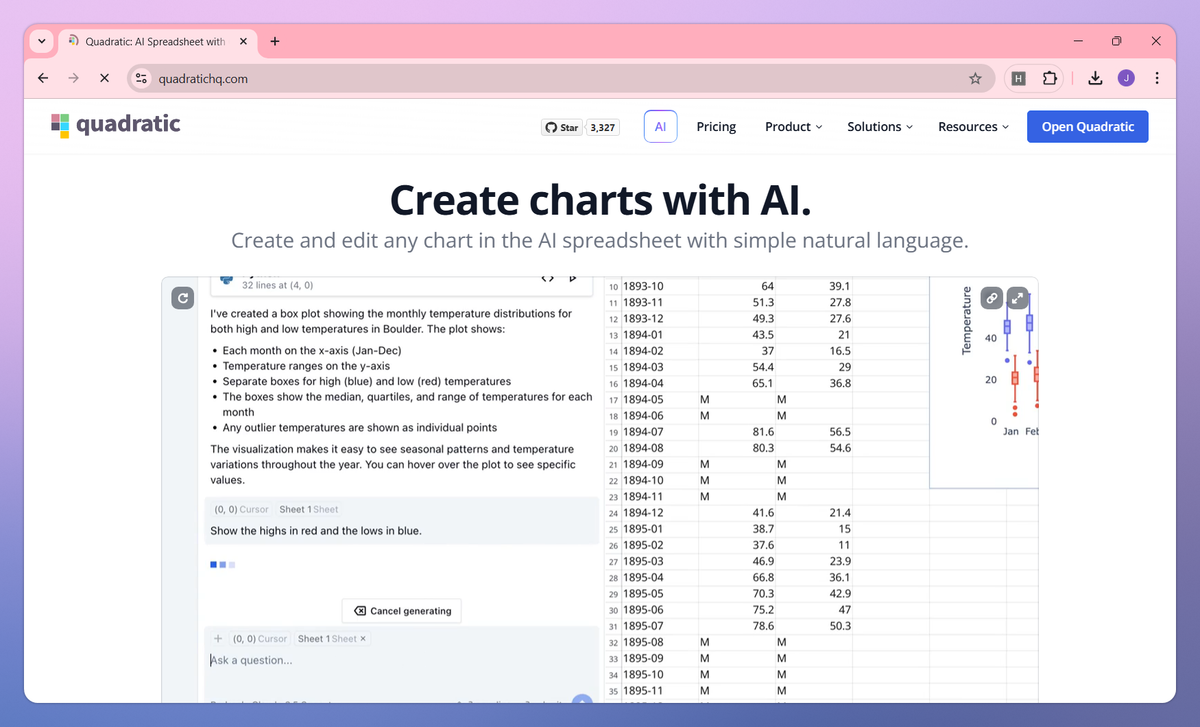Select the cell with value 81.6

[x=737, y=432]
